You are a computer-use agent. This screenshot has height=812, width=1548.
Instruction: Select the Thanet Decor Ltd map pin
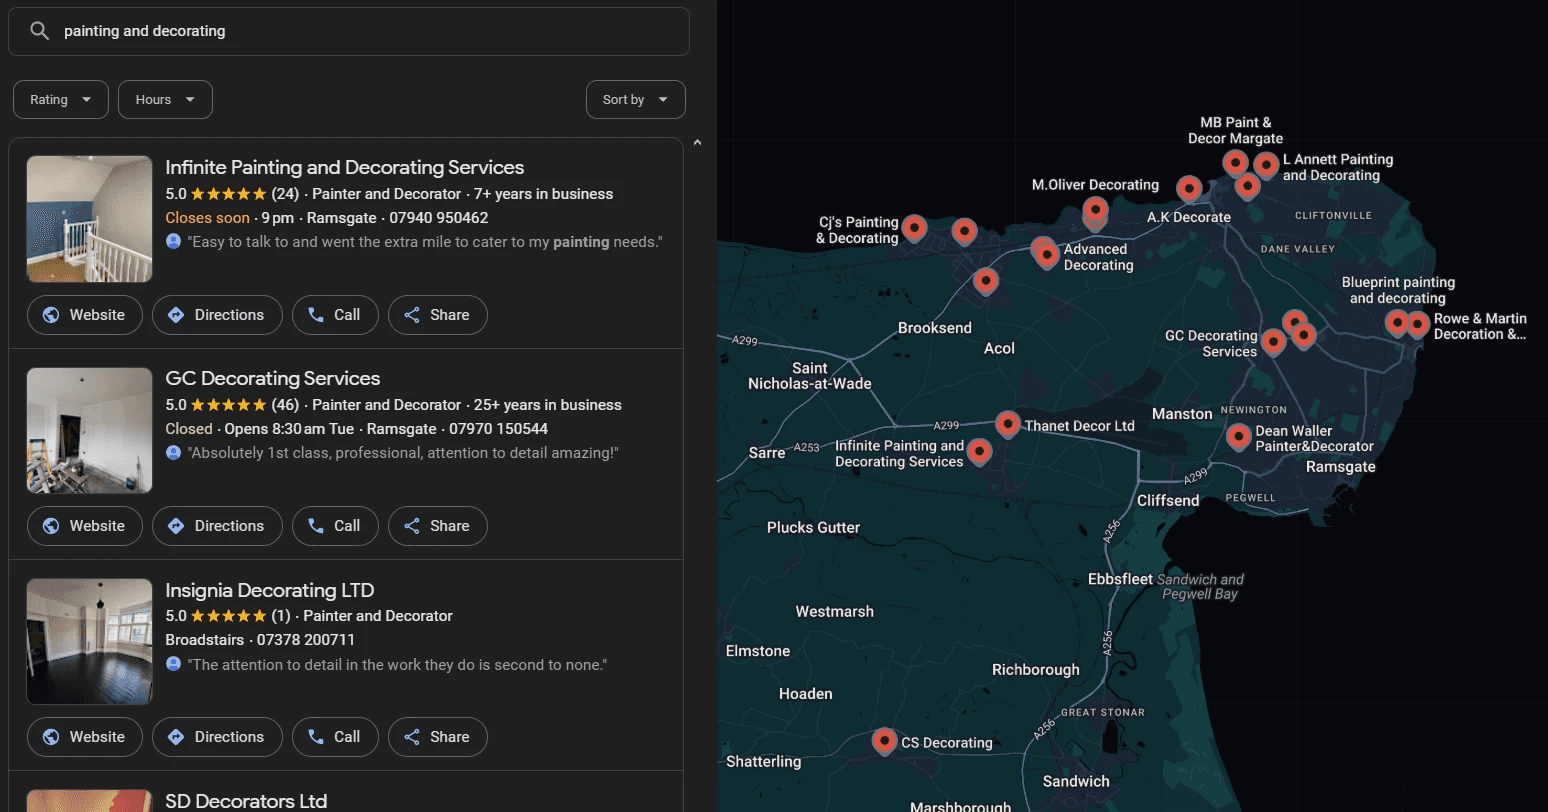(1008, 424)
